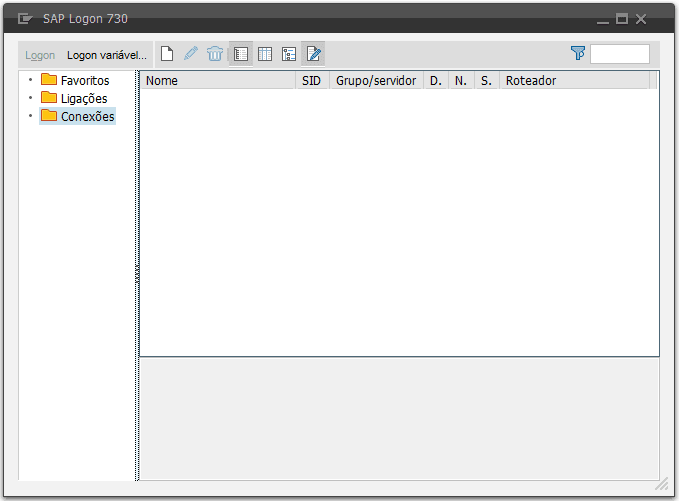The height and width of the screenshot is (501, 679).
Task: Click the Conexões folder icon
Action: click(49, 116)
